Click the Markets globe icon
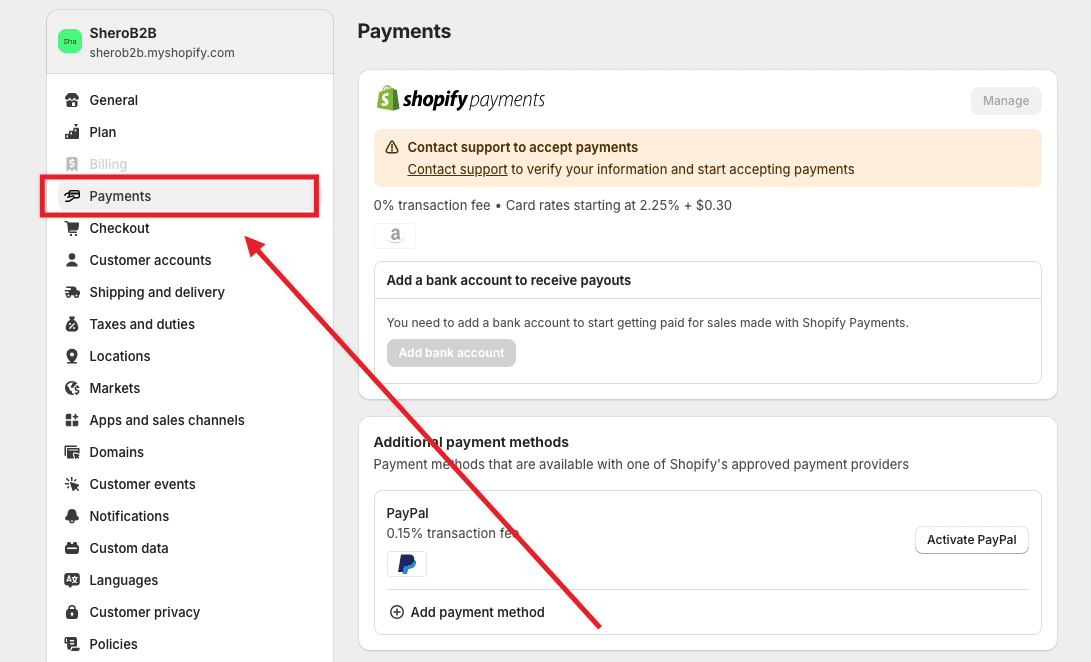 [71, 388]
